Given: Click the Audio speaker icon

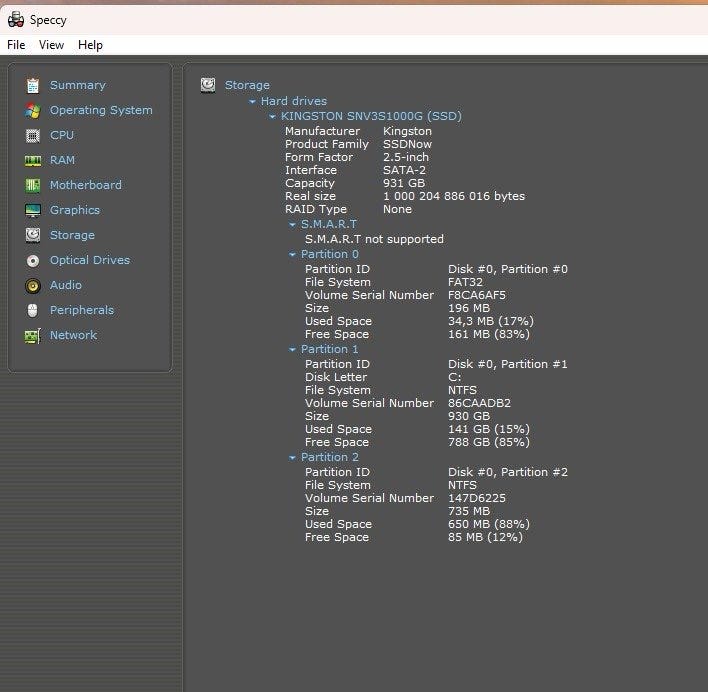Looking at the screenshot, I should (x=33, y=286).
